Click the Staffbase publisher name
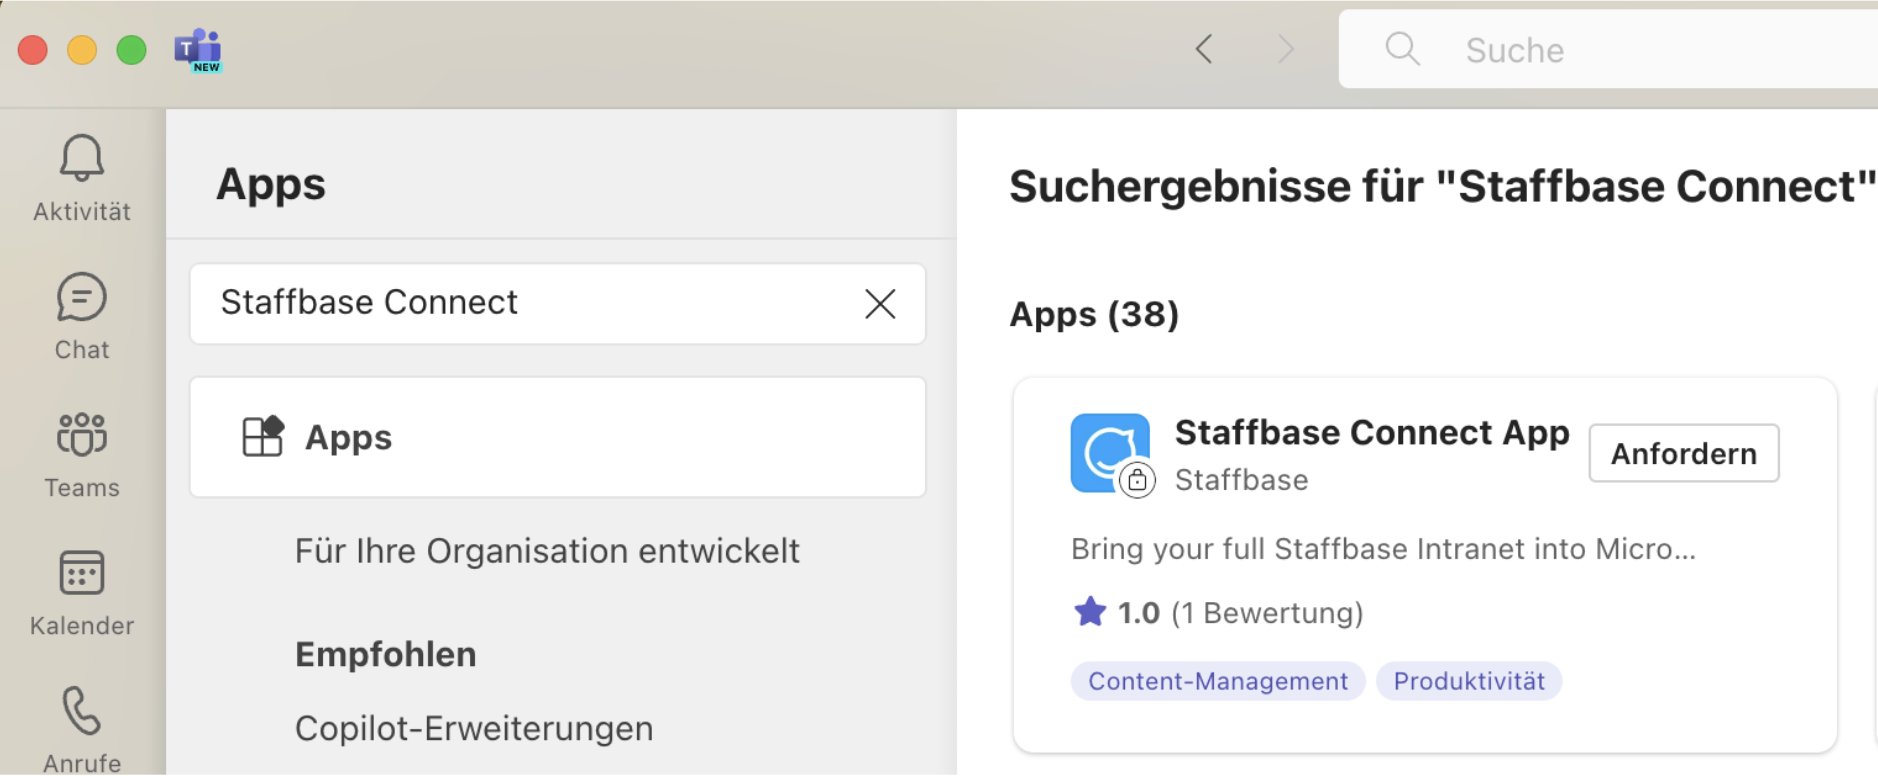Image resolution: width=1878 pixels, height=776 pixels. [1241, 480]
